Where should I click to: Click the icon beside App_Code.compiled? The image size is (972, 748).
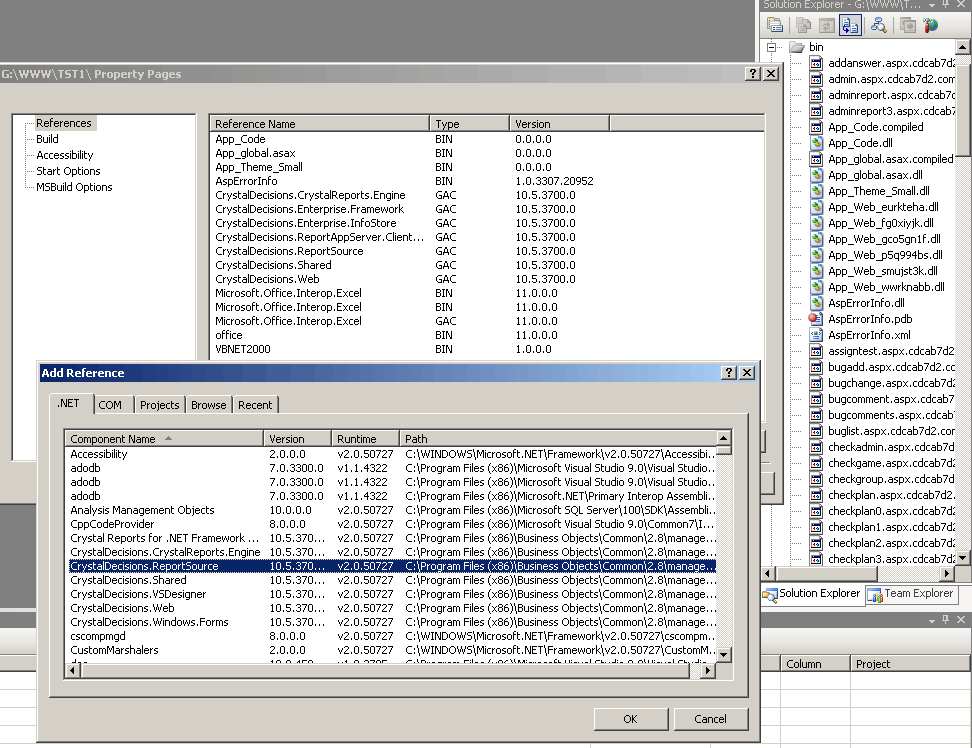tap(816, 127)
